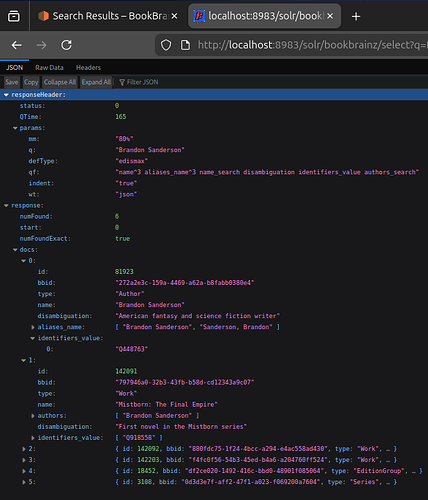Open a new browser tab
Screen dimensions: 428x500
click(x=356, y=16)
